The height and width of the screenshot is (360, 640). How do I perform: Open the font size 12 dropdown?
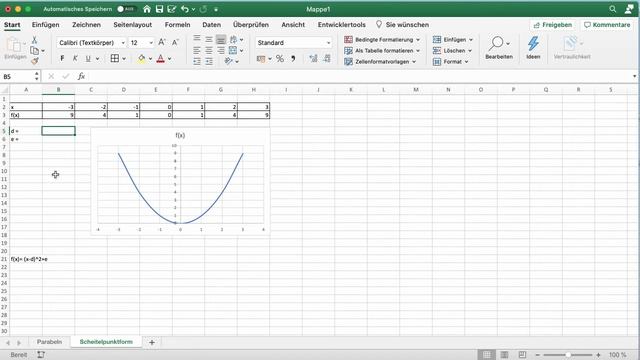(x=151, y=43)
